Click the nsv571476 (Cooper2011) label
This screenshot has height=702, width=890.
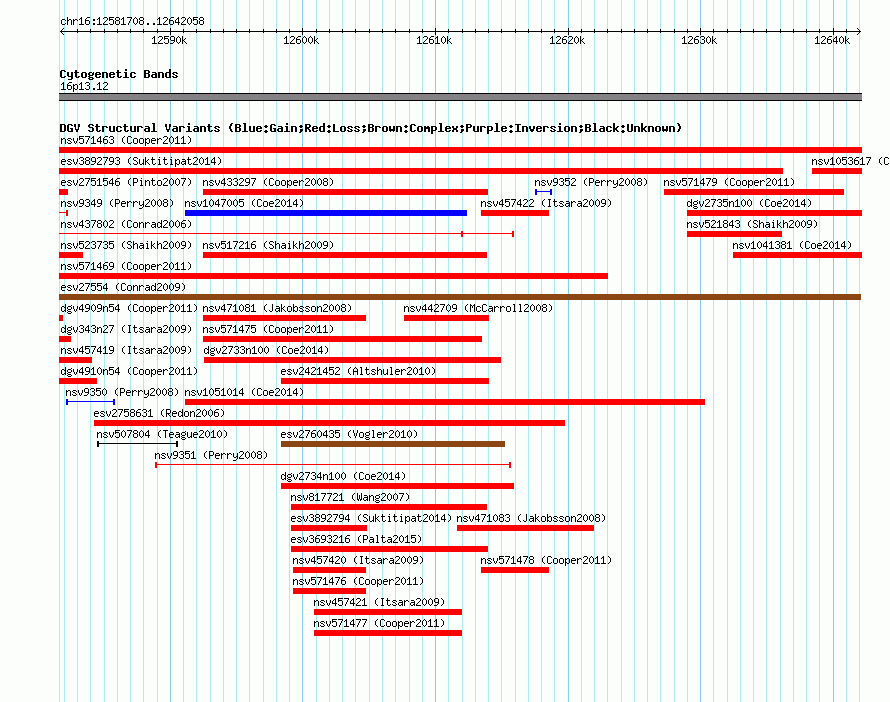[358, 581]
